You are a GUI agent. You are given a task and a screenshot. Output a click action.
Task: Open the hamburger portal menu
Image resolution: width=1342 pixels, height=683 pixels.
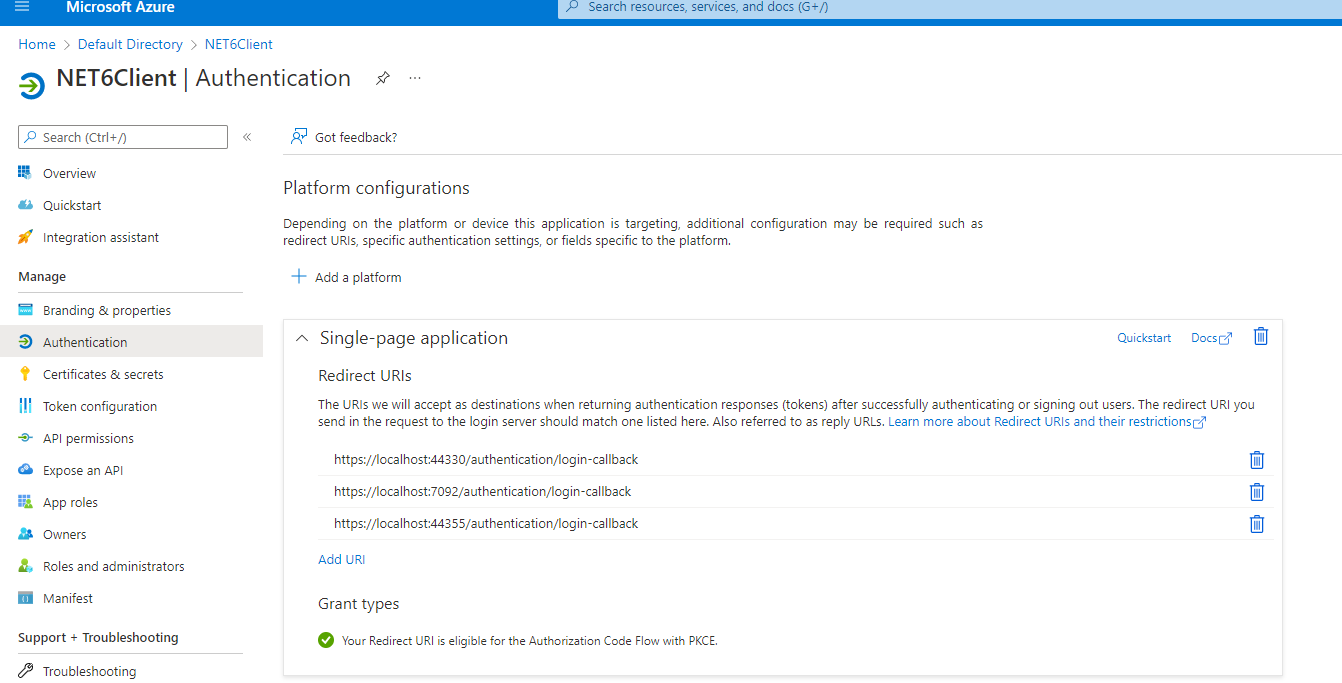click(23, 7)
